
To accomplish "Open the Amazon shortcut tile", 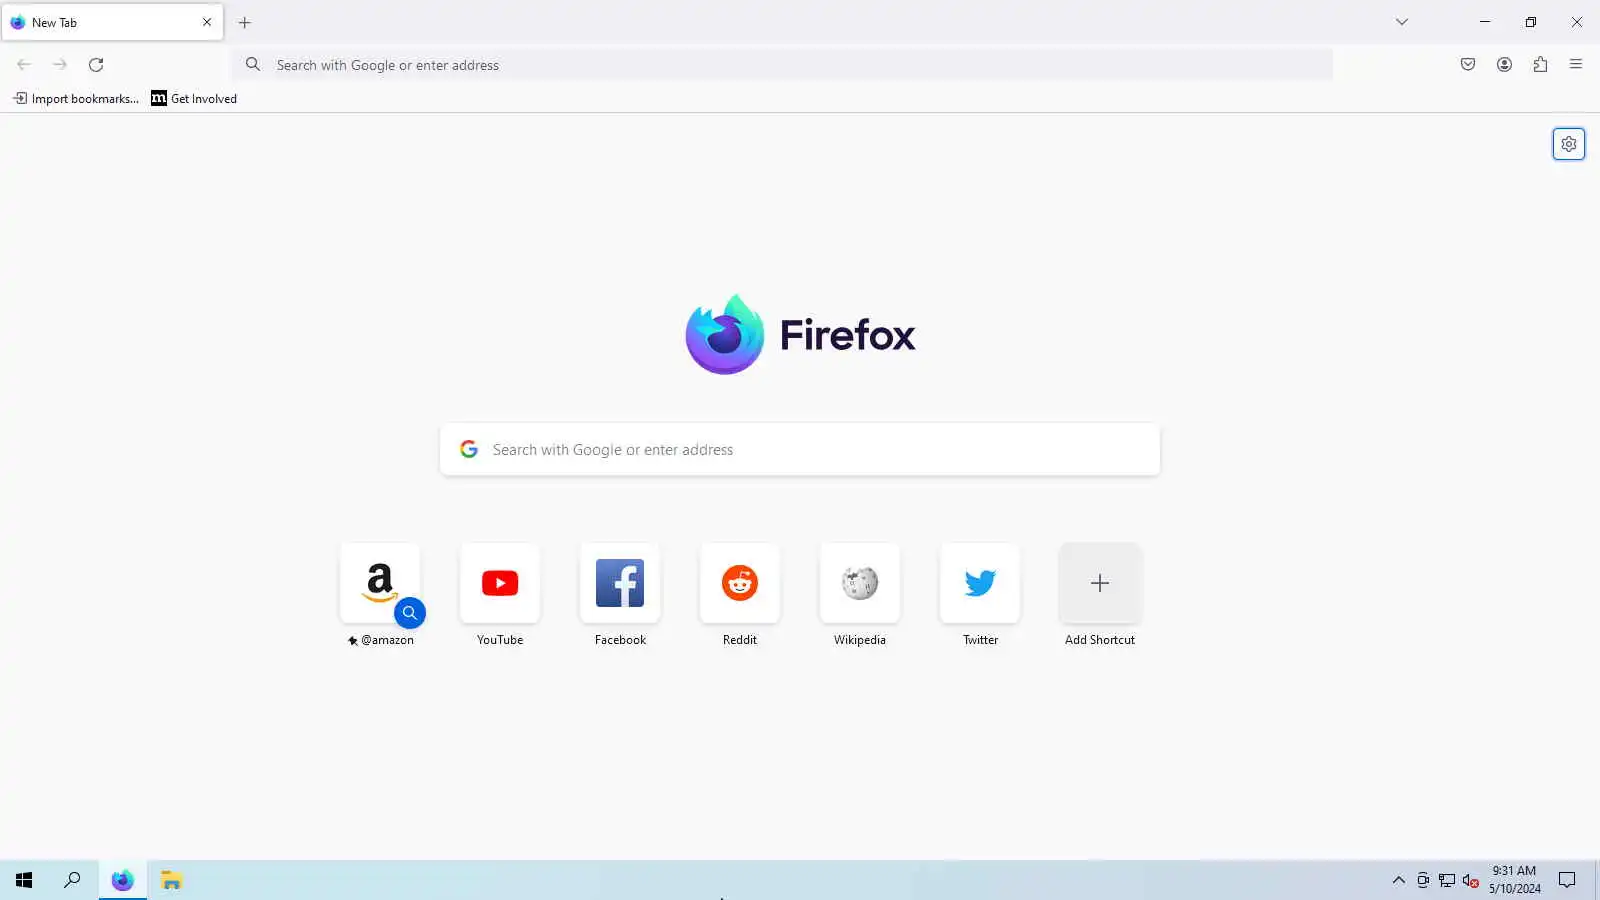I will click(x=380, y=583).
